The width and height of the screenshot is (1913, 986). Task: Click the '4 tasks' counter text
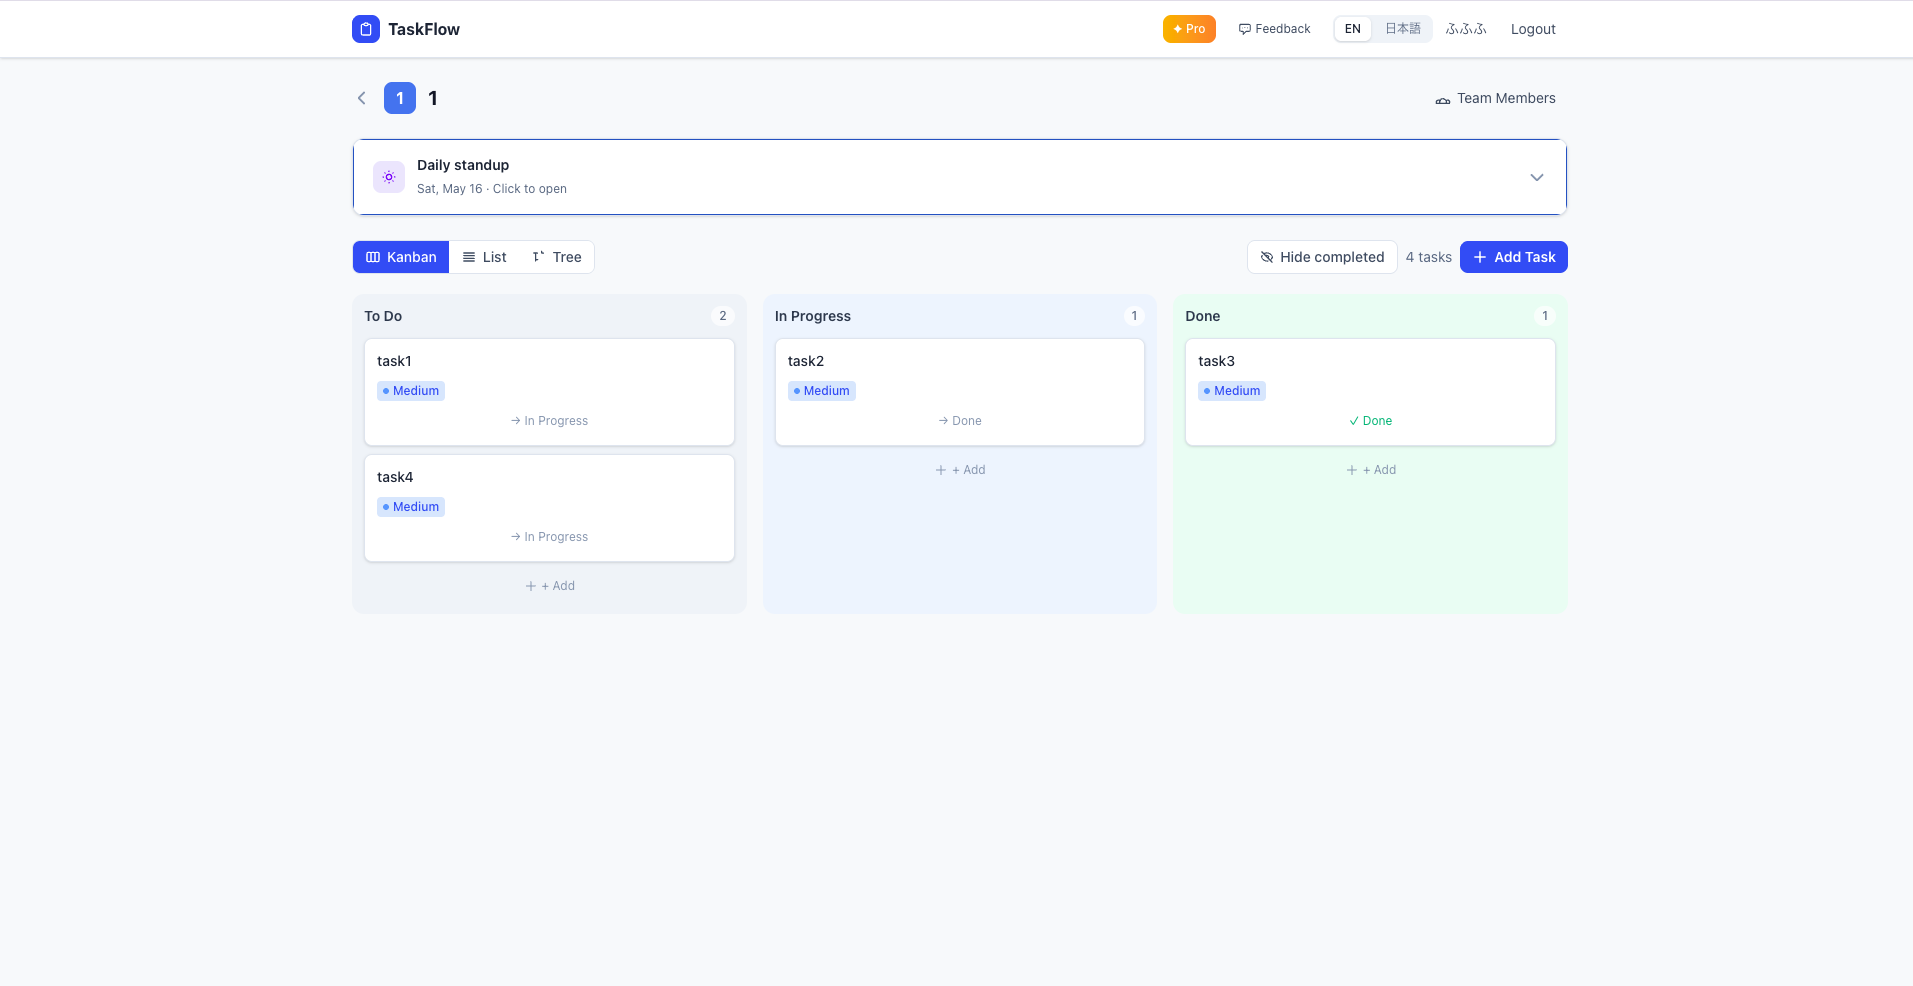pos(1428,257)
